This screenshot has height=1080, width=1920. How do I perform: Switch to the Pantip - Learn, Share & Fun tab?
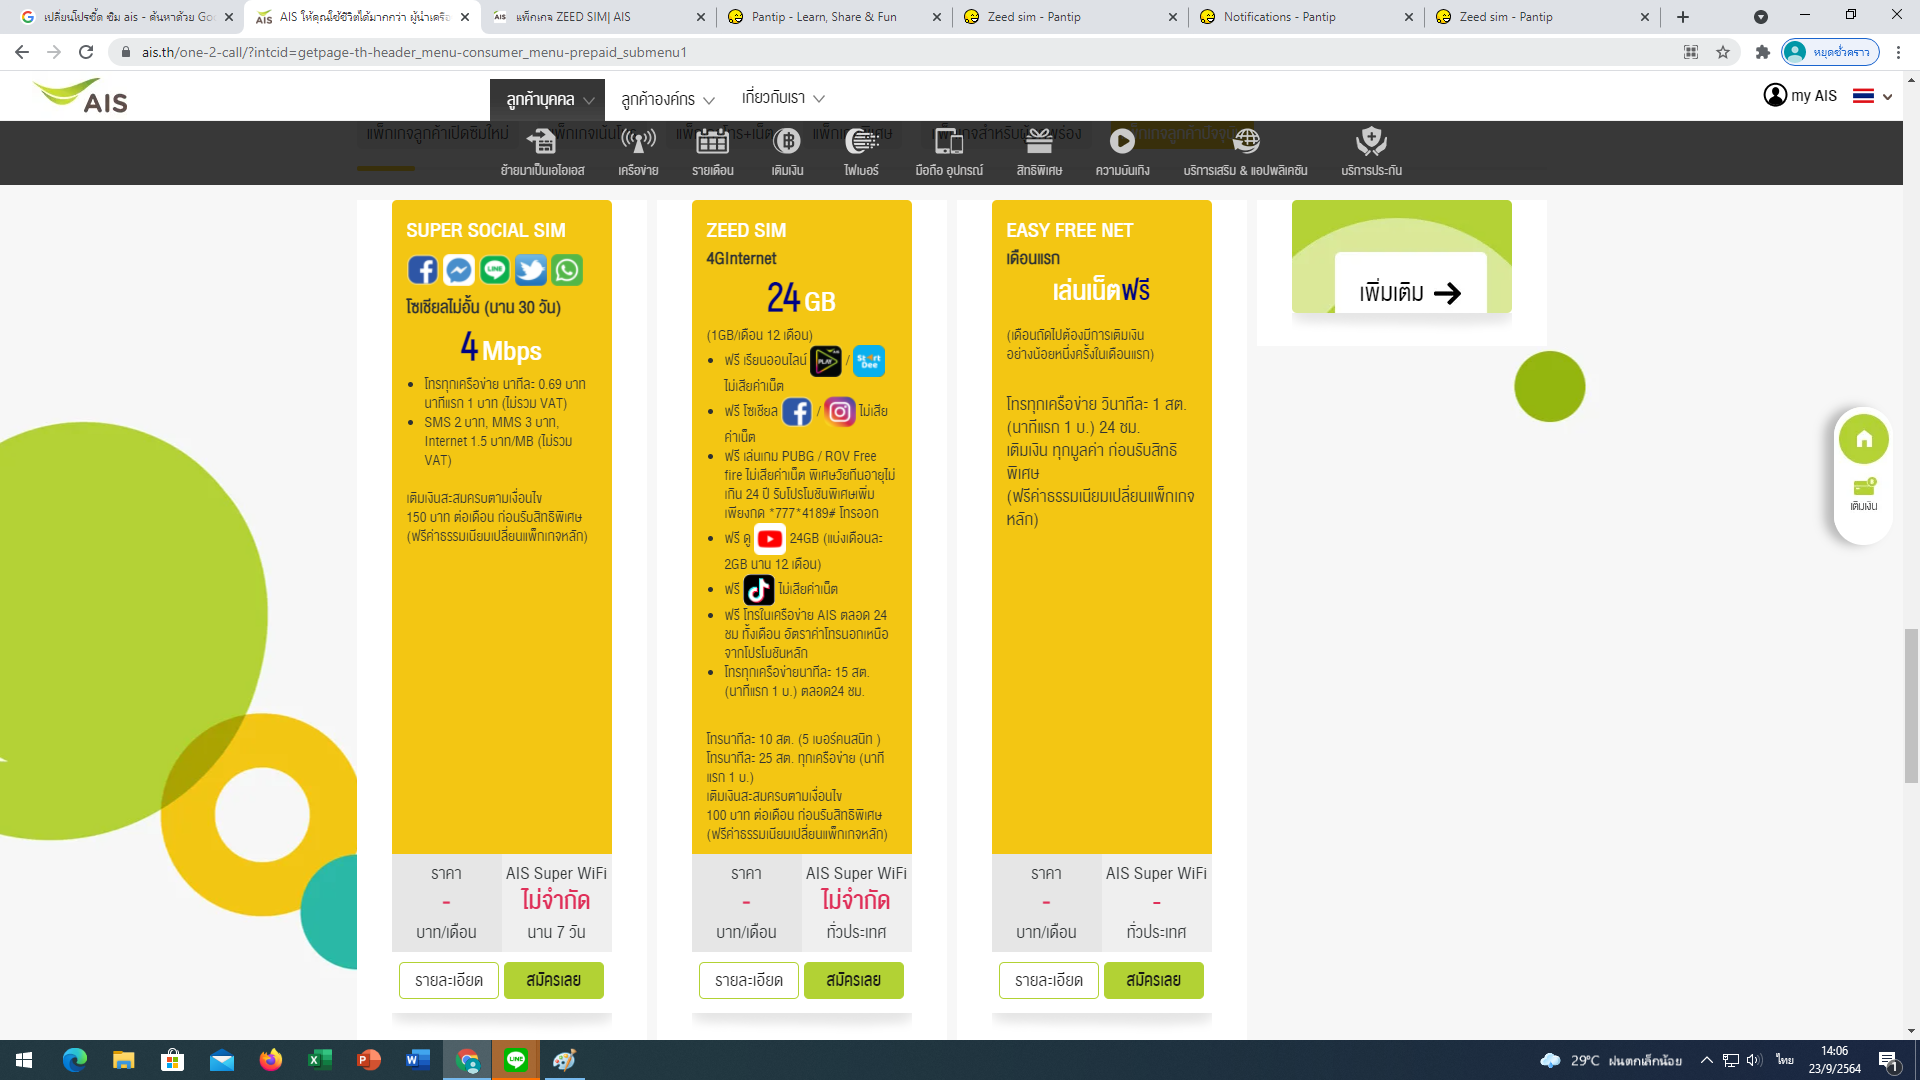point(834,17)
